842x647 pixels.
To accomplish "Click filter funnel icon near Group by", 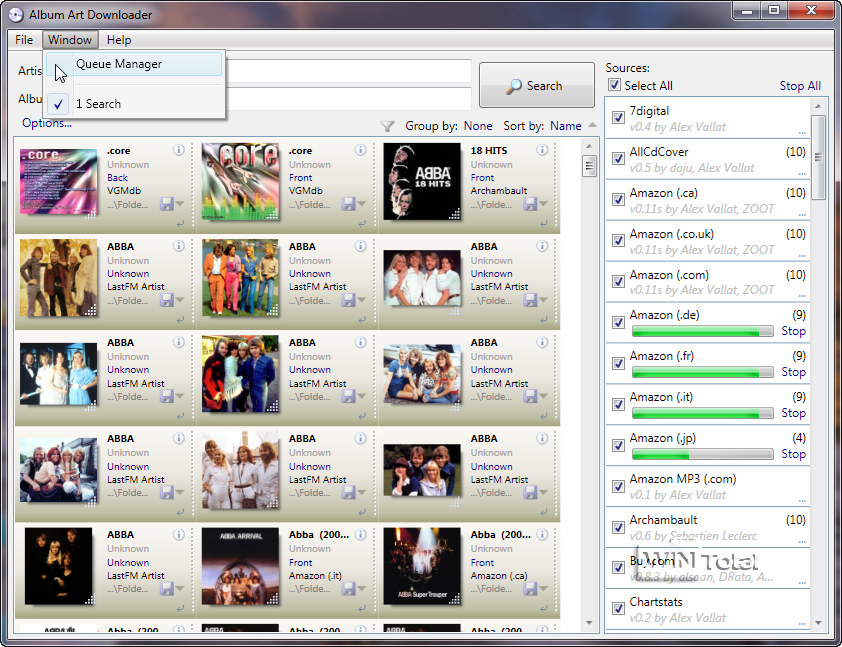I will 387,126.
